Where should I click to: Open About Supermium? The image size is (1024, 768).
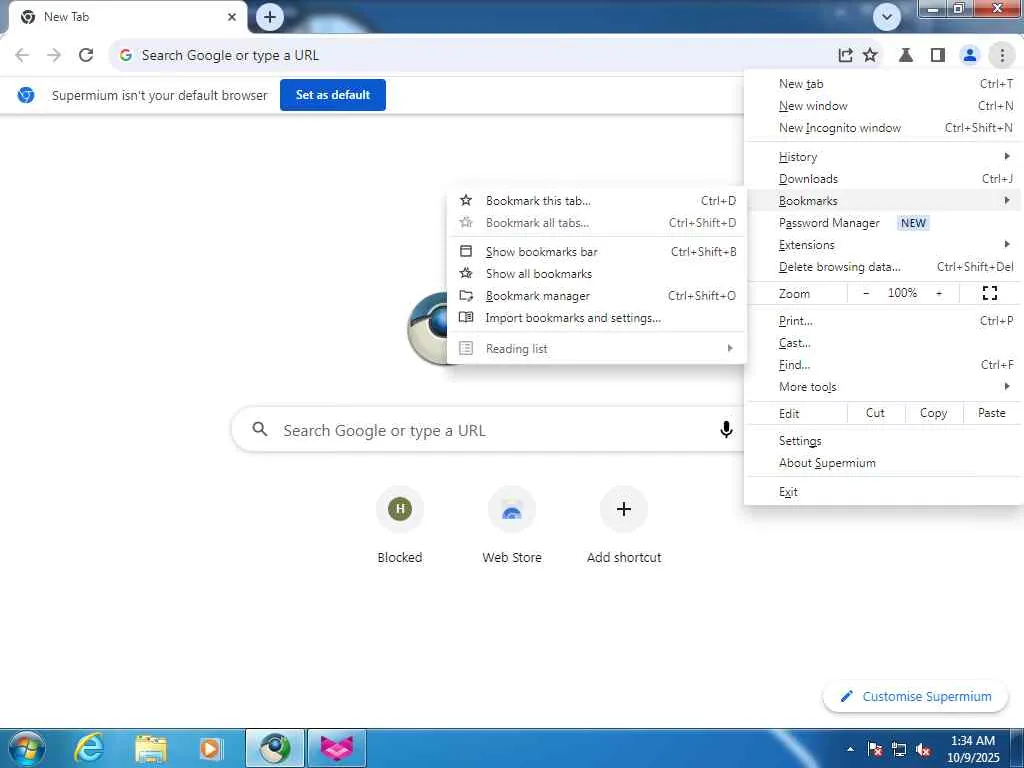tap(884, 463)
